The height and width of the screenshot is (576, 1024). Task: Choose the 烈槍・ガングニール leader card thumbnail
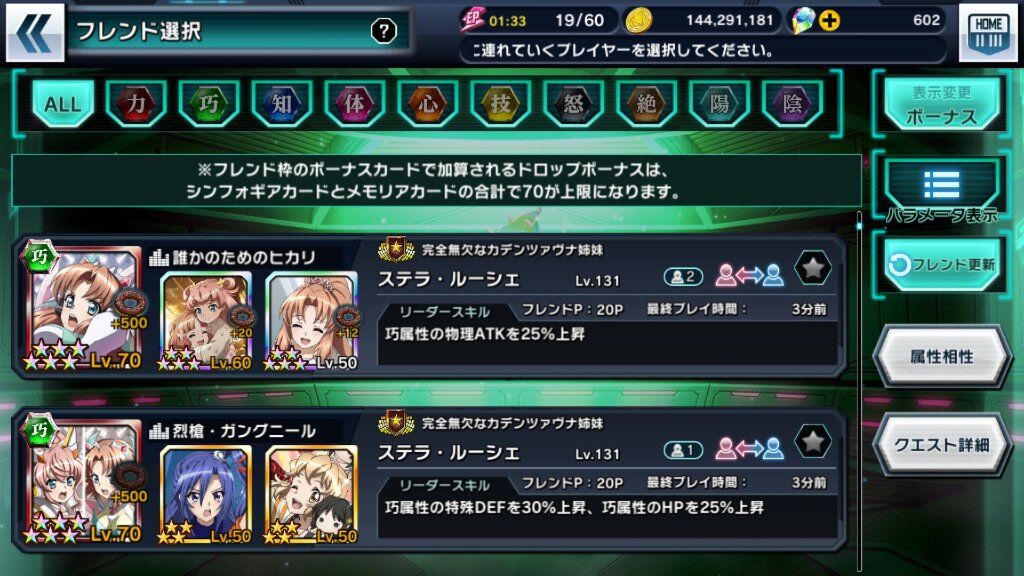click(x=84, y=481)
